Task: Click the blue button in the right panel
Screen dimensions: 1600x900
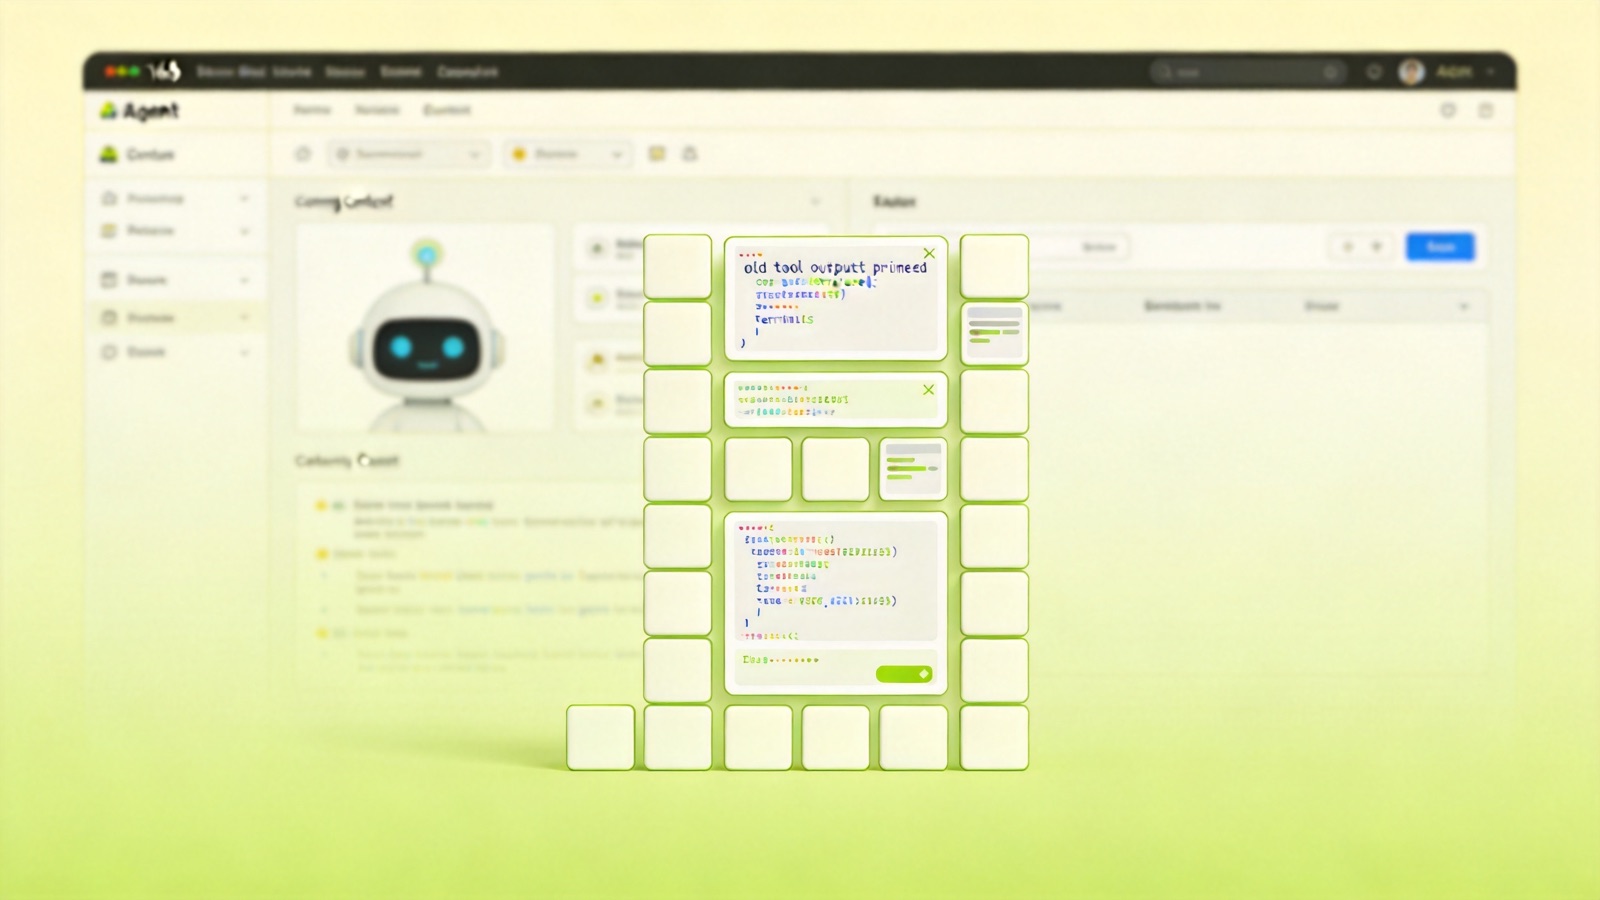Action: pos(1440,247)
